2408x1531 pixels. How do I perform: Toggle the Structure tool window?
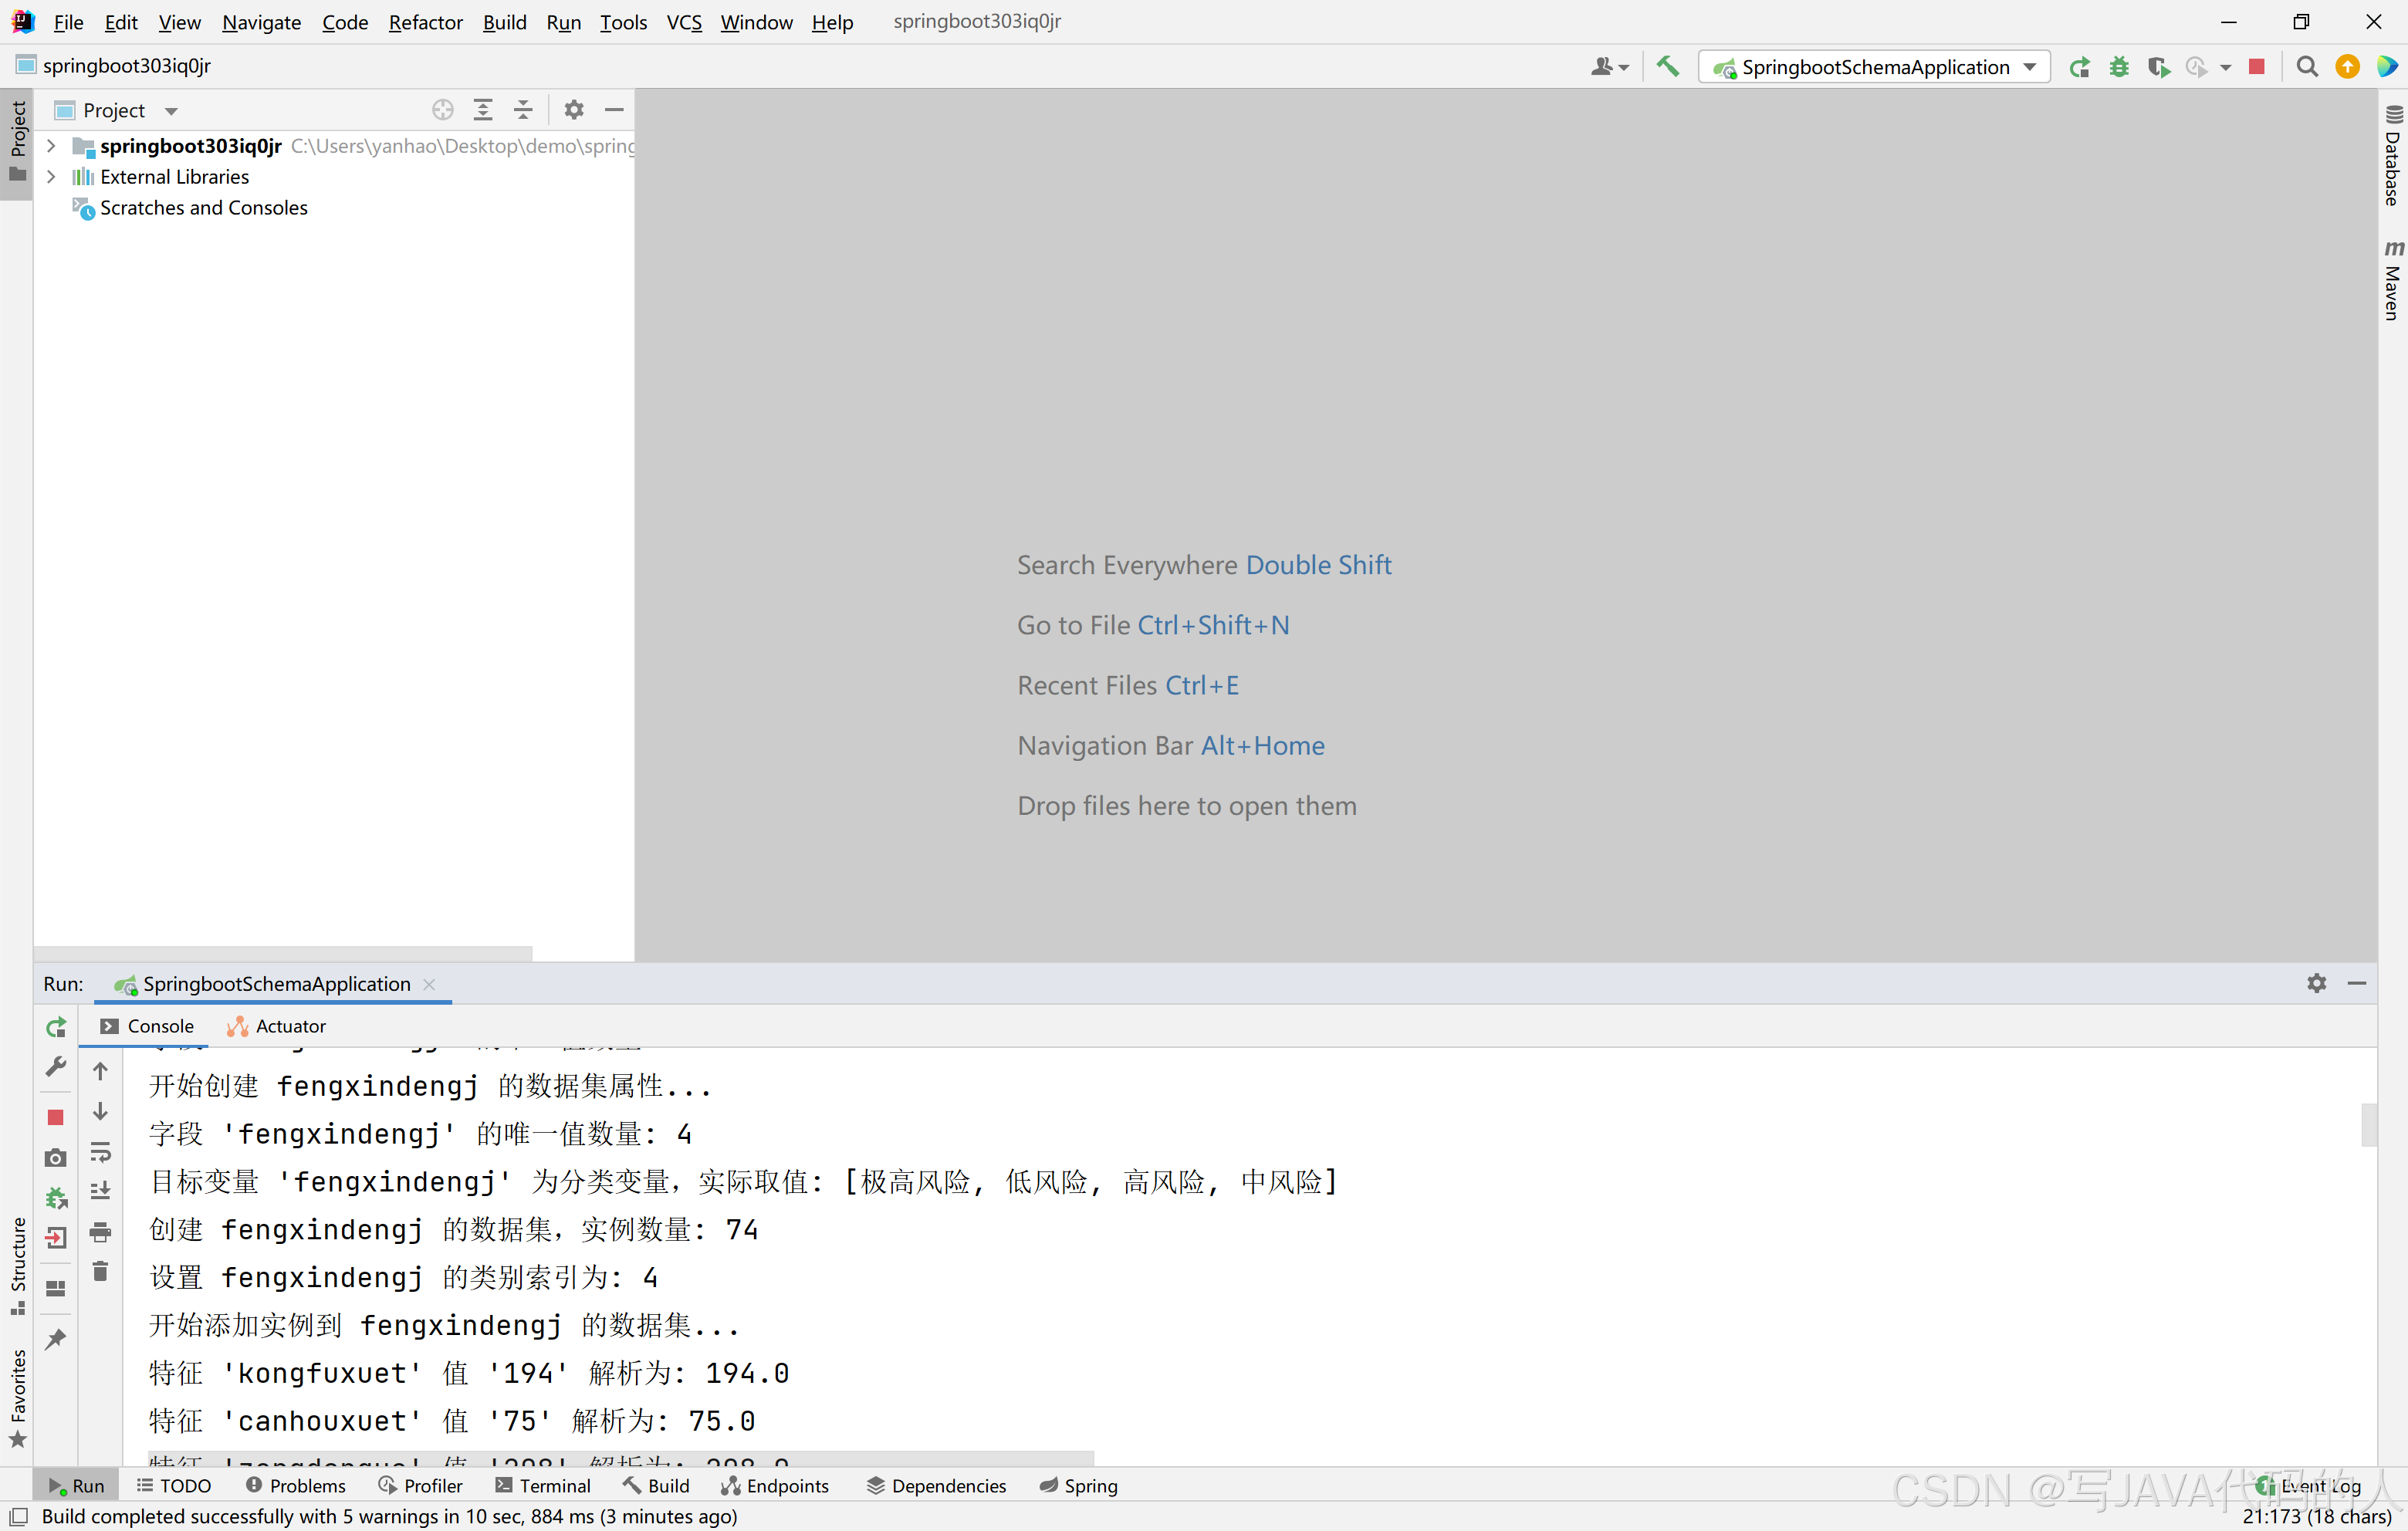pos(17,1266)
